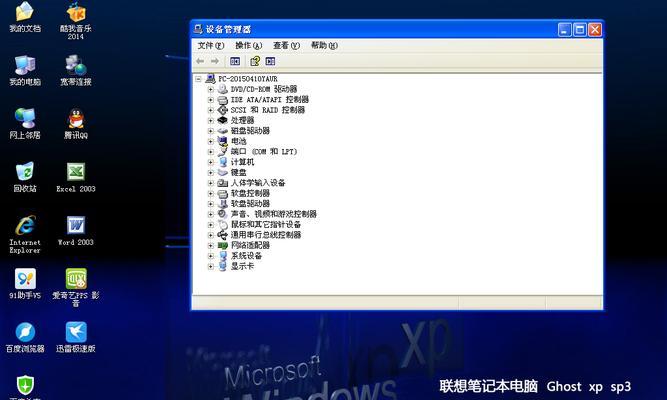667x400 pixels.
Task: Open 91助手V5 desktop shortcut
Action: (25, 284)
